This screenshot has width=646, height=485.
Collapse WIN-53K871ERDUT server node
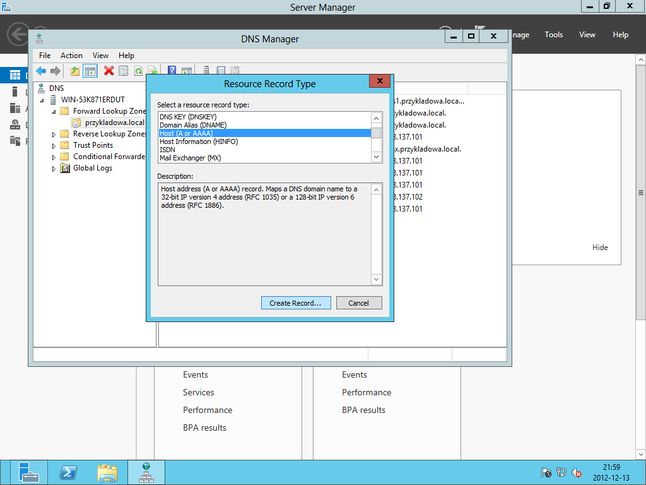(x=42, y=100)
